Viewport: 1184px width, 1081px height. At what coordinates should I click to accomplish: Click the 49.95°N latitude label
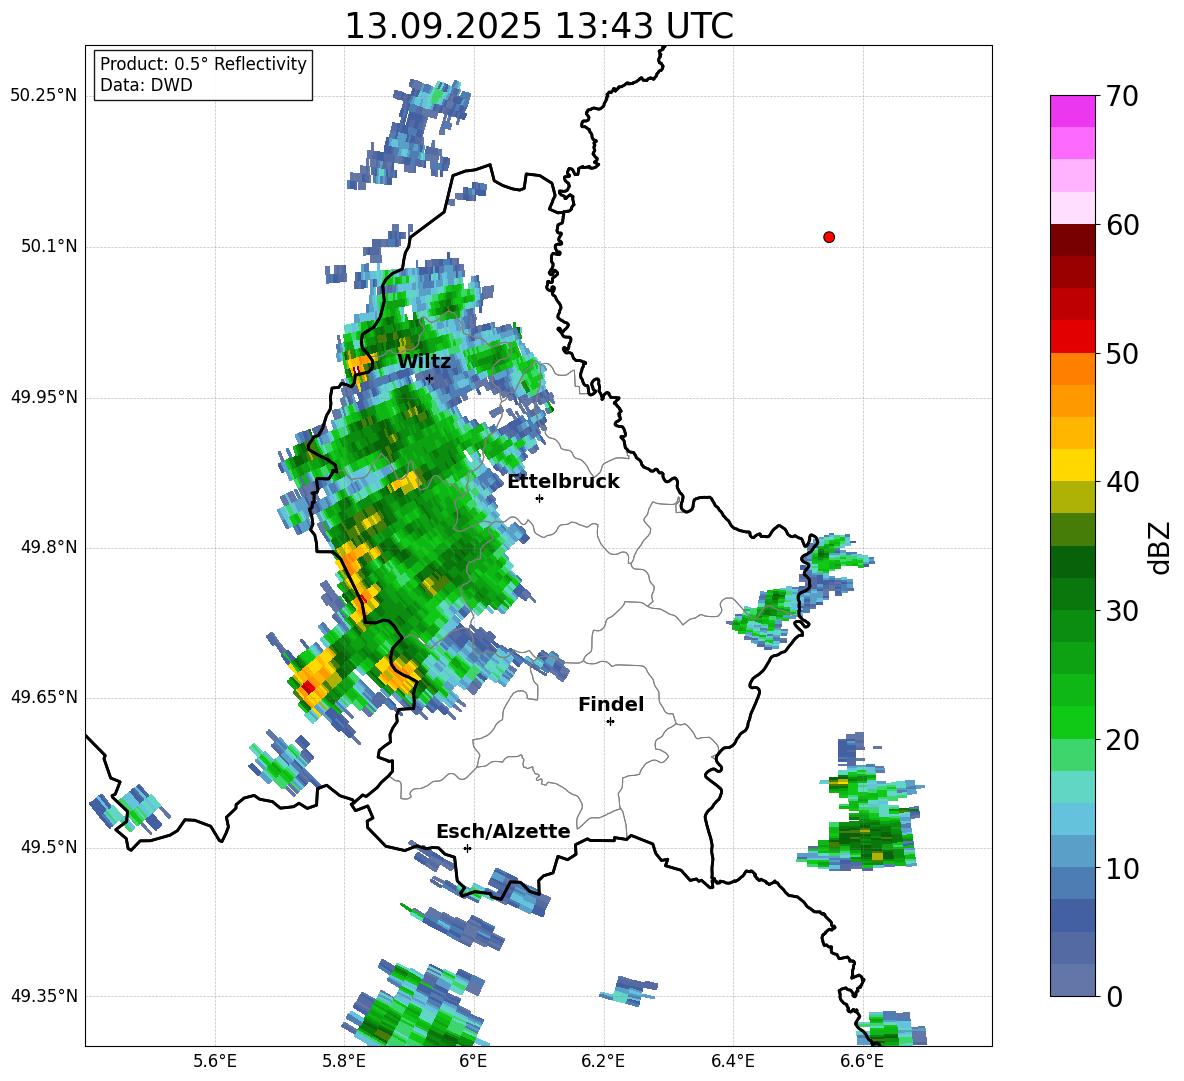tap(43, 397)
